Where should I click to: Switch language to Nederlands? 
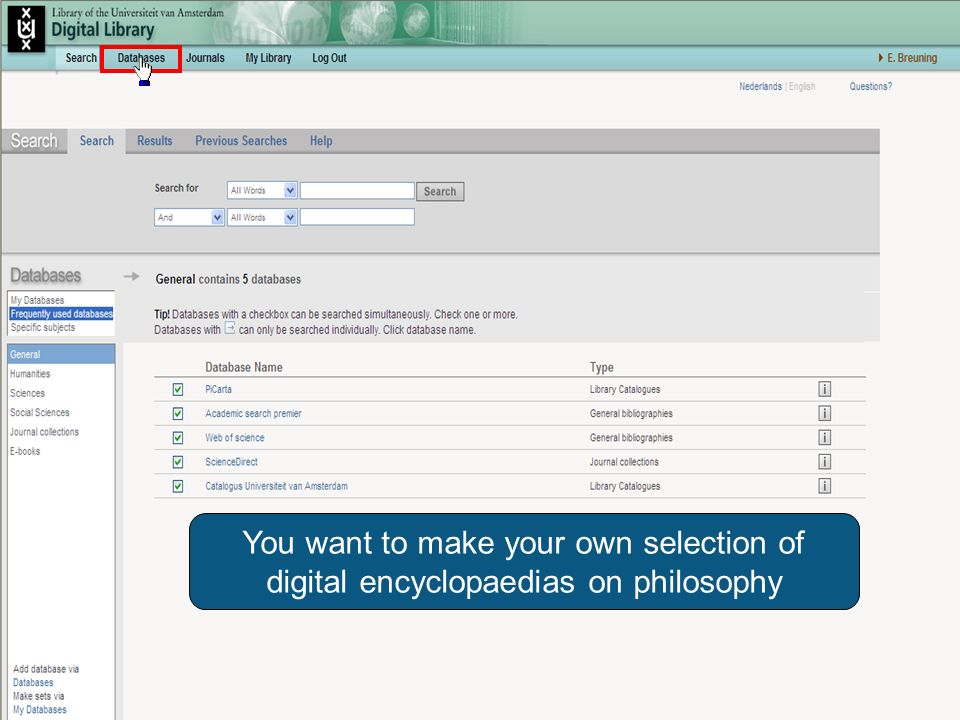[x=760, y=86]
